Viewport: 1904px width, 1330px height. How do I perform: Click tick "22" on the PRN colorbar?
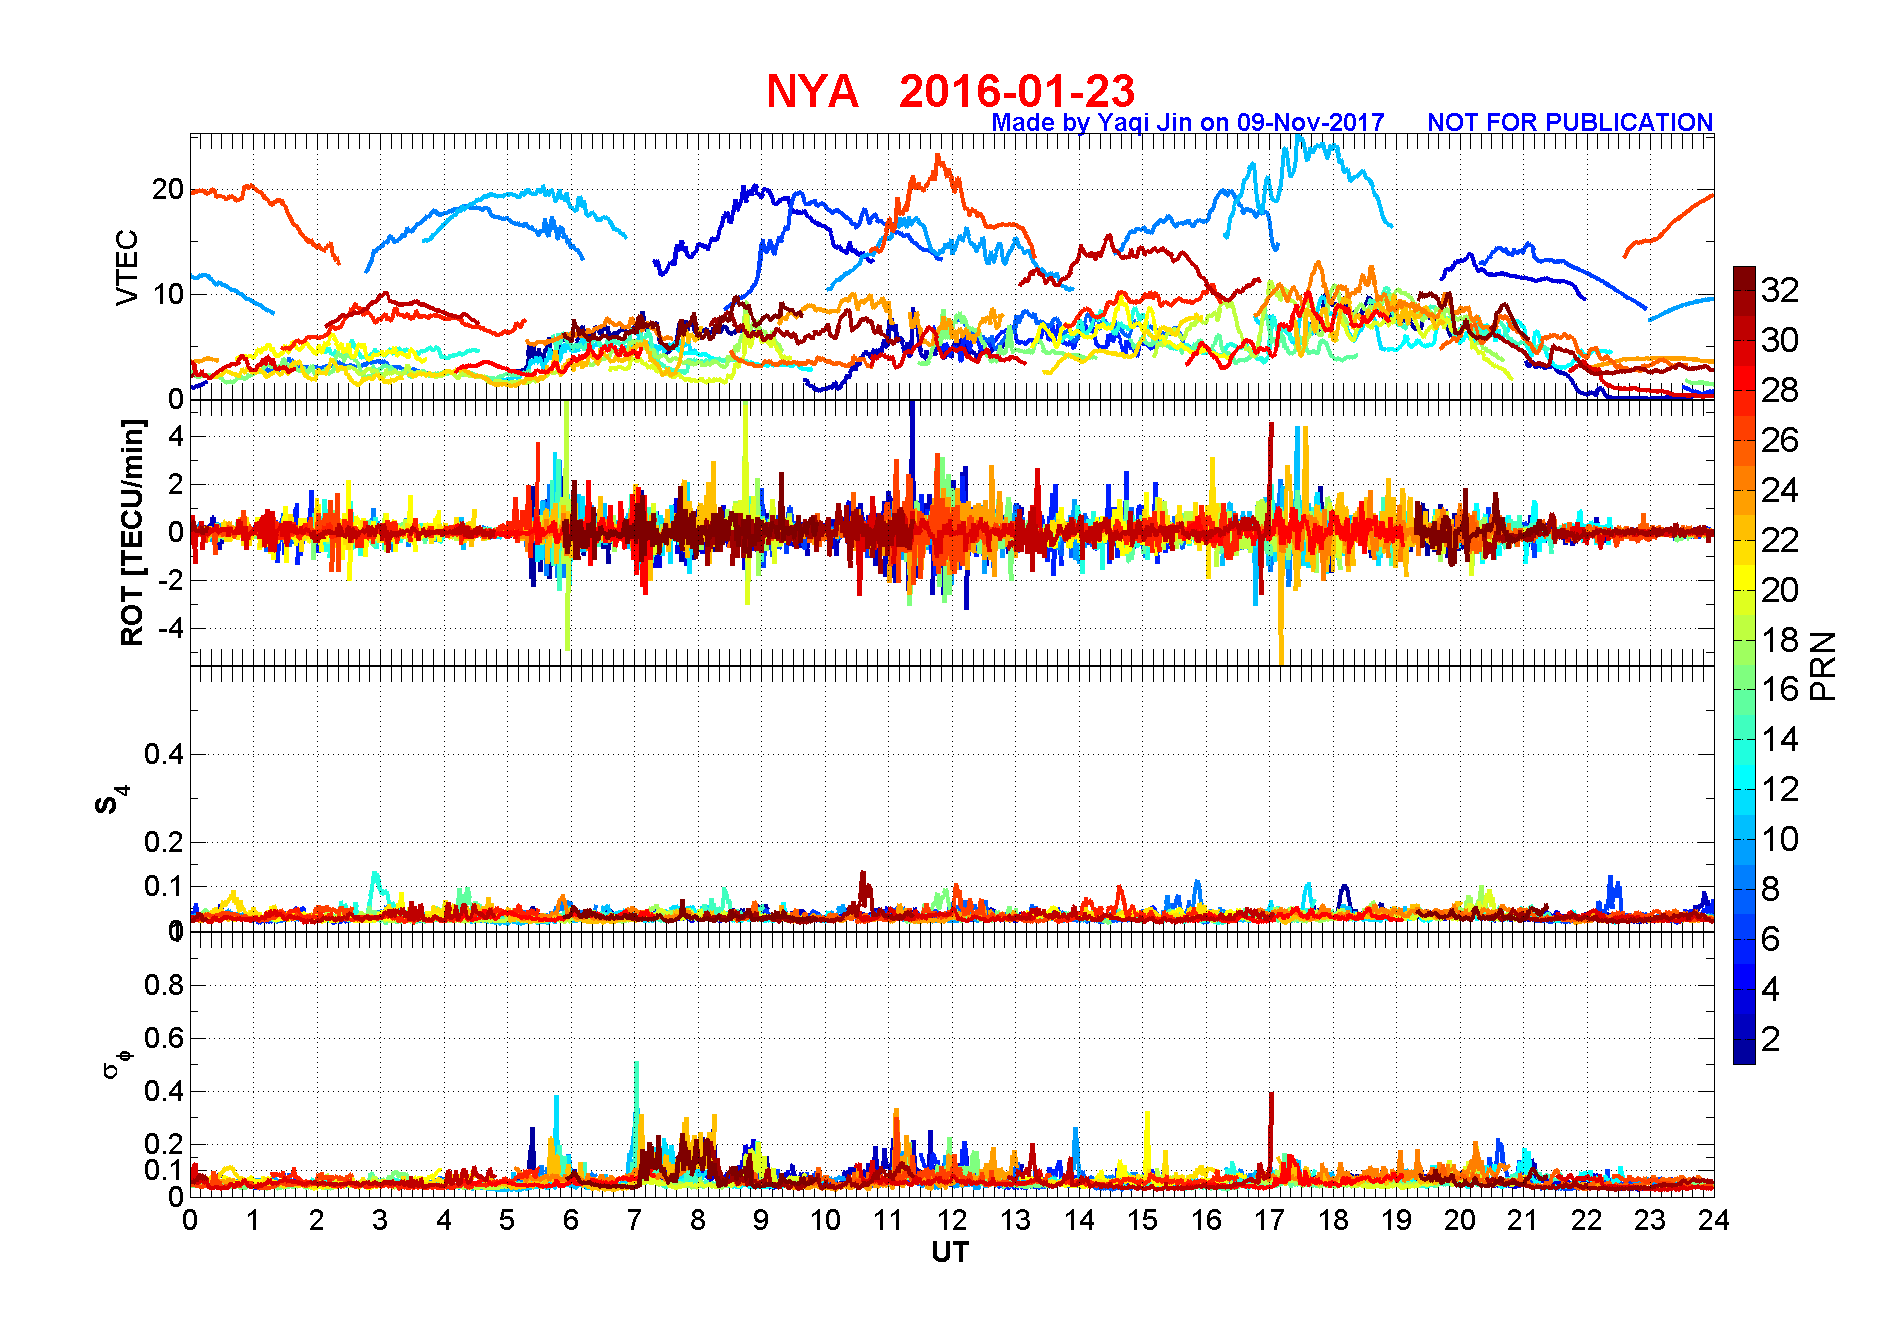pos(1780,540)
